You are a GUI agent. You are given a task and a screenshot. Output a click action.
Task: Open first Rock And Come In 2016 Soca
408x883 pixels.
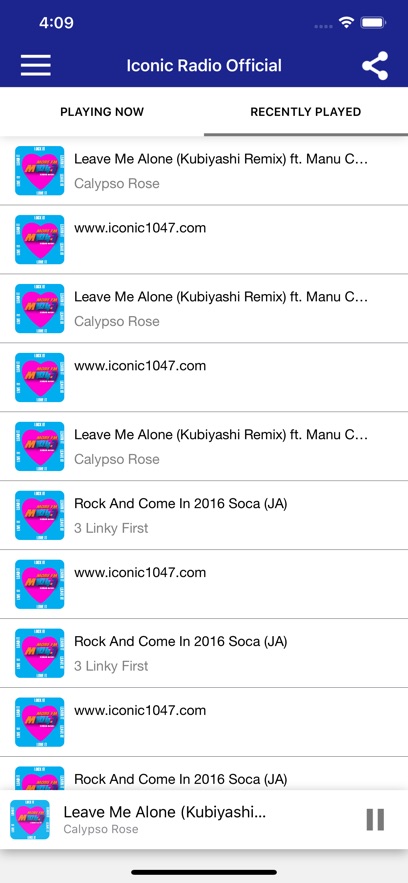coord(204,515)
